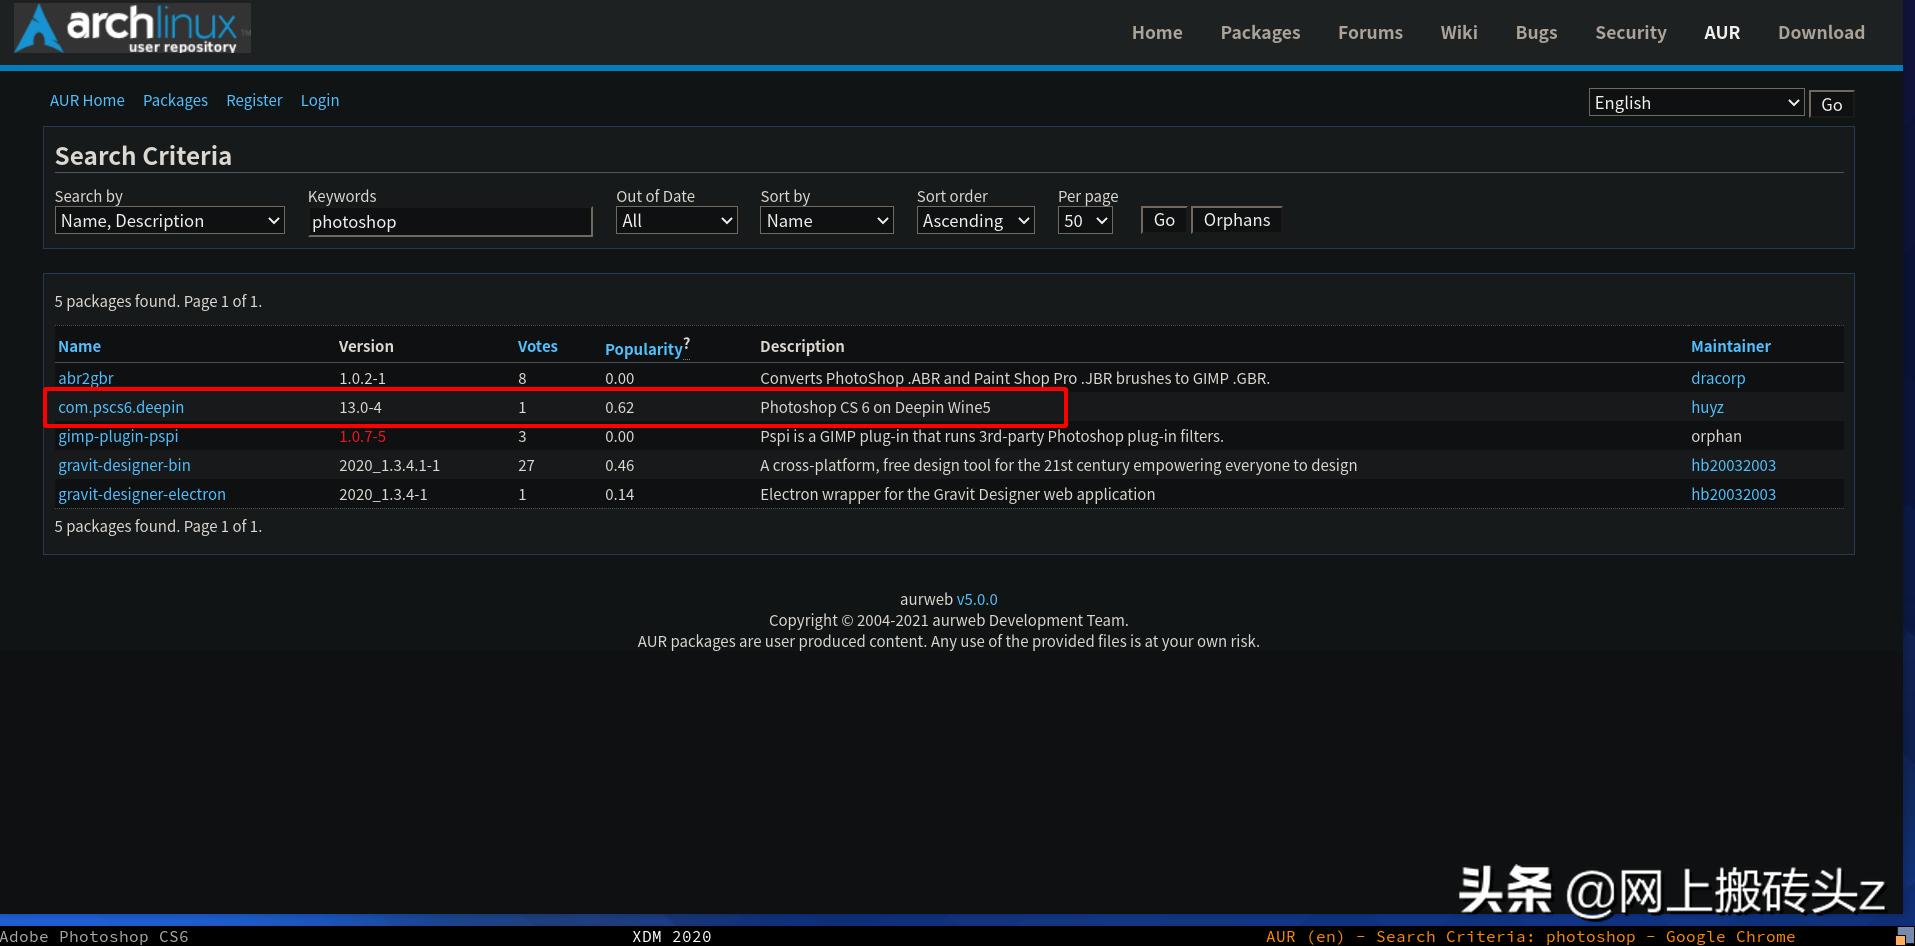Viewport: 1915px width, 946px height.
Task: Click version 2020_1.3.4.1-1 cell
Action: (389, 465)
